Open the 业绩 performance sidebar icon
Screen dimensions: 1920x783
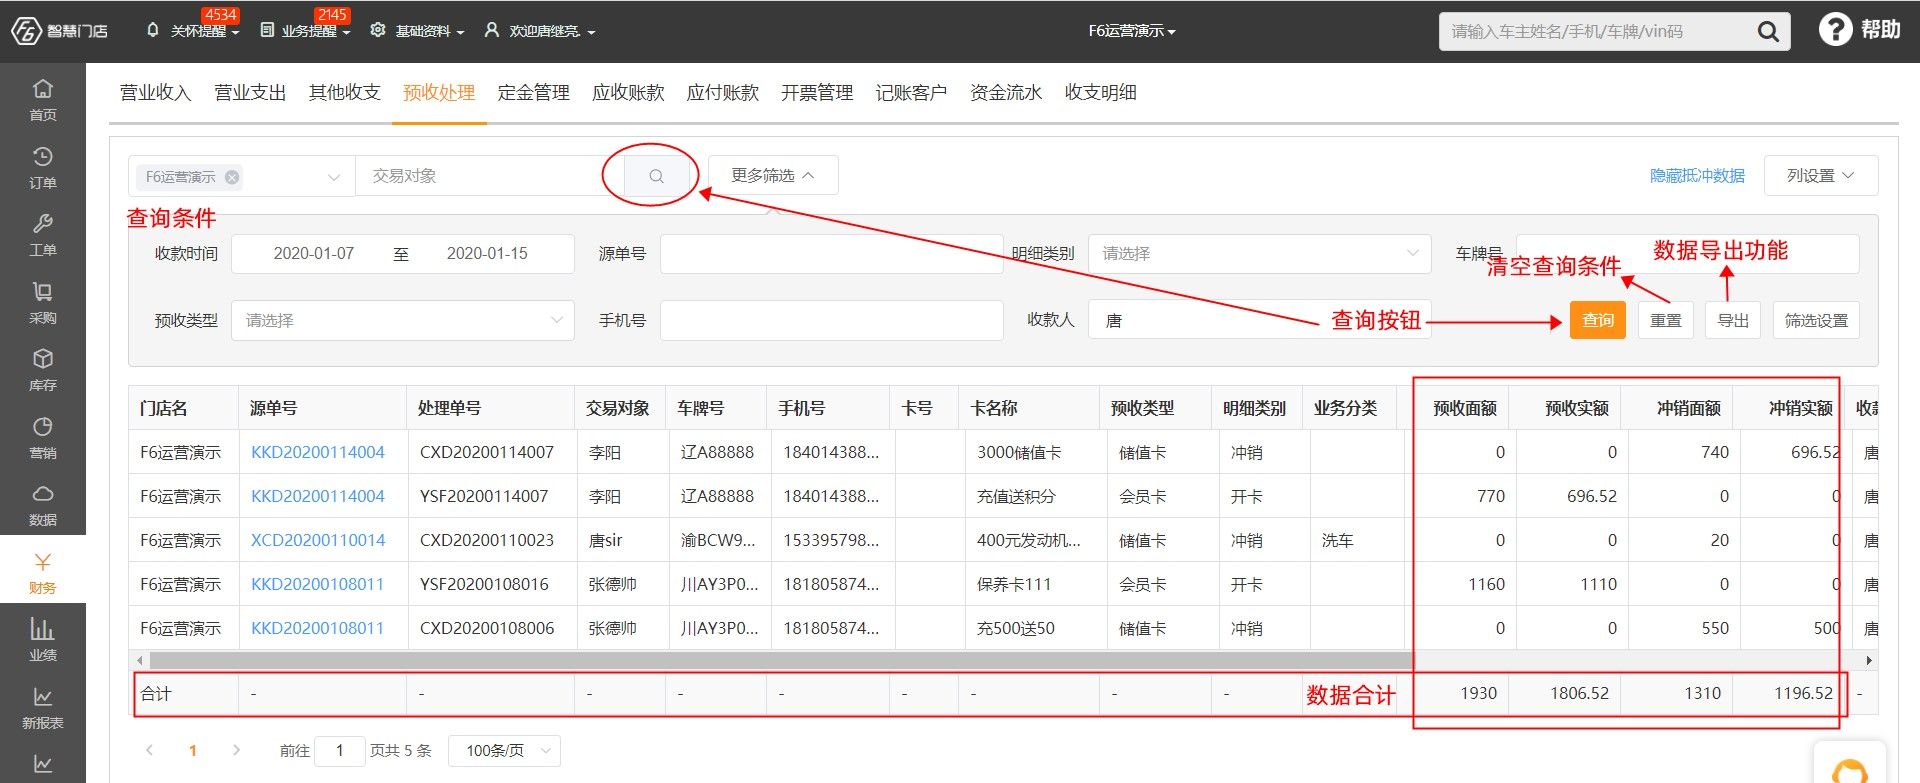43,639
